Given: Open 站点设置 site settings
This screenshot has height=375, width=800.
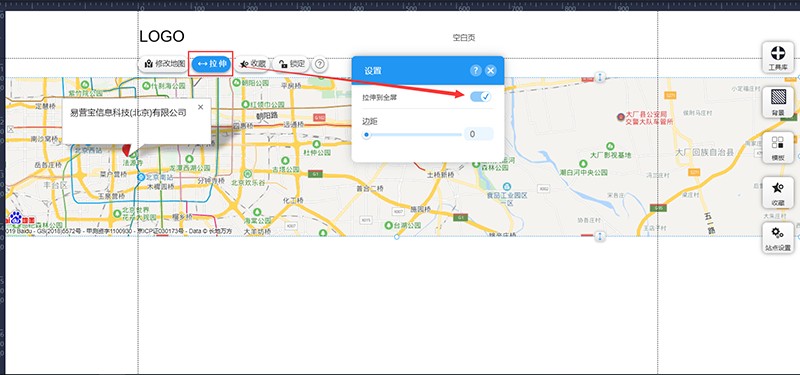Looking at the screenshot, I should click(x=778, y=237).
